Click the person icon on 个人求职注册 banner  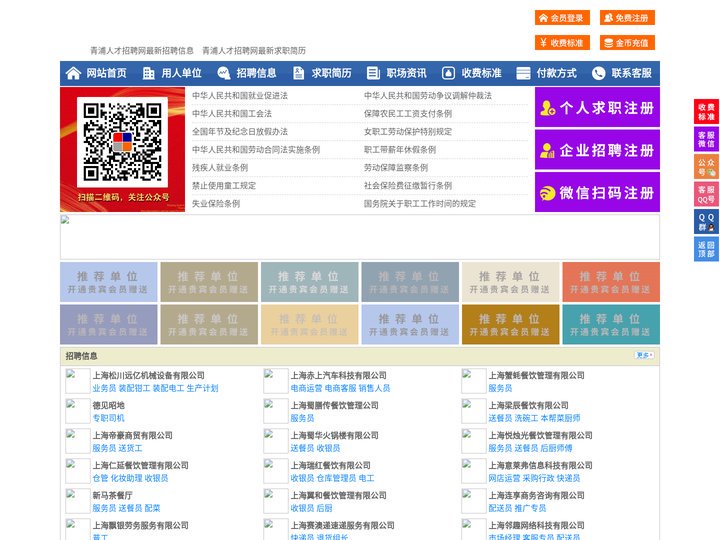548,108
